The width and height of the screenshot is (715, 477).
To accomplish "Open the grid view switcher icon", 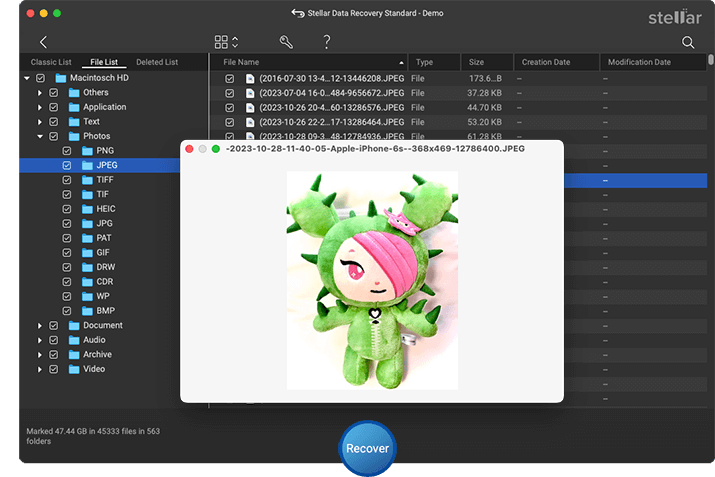I will point(226,42).
